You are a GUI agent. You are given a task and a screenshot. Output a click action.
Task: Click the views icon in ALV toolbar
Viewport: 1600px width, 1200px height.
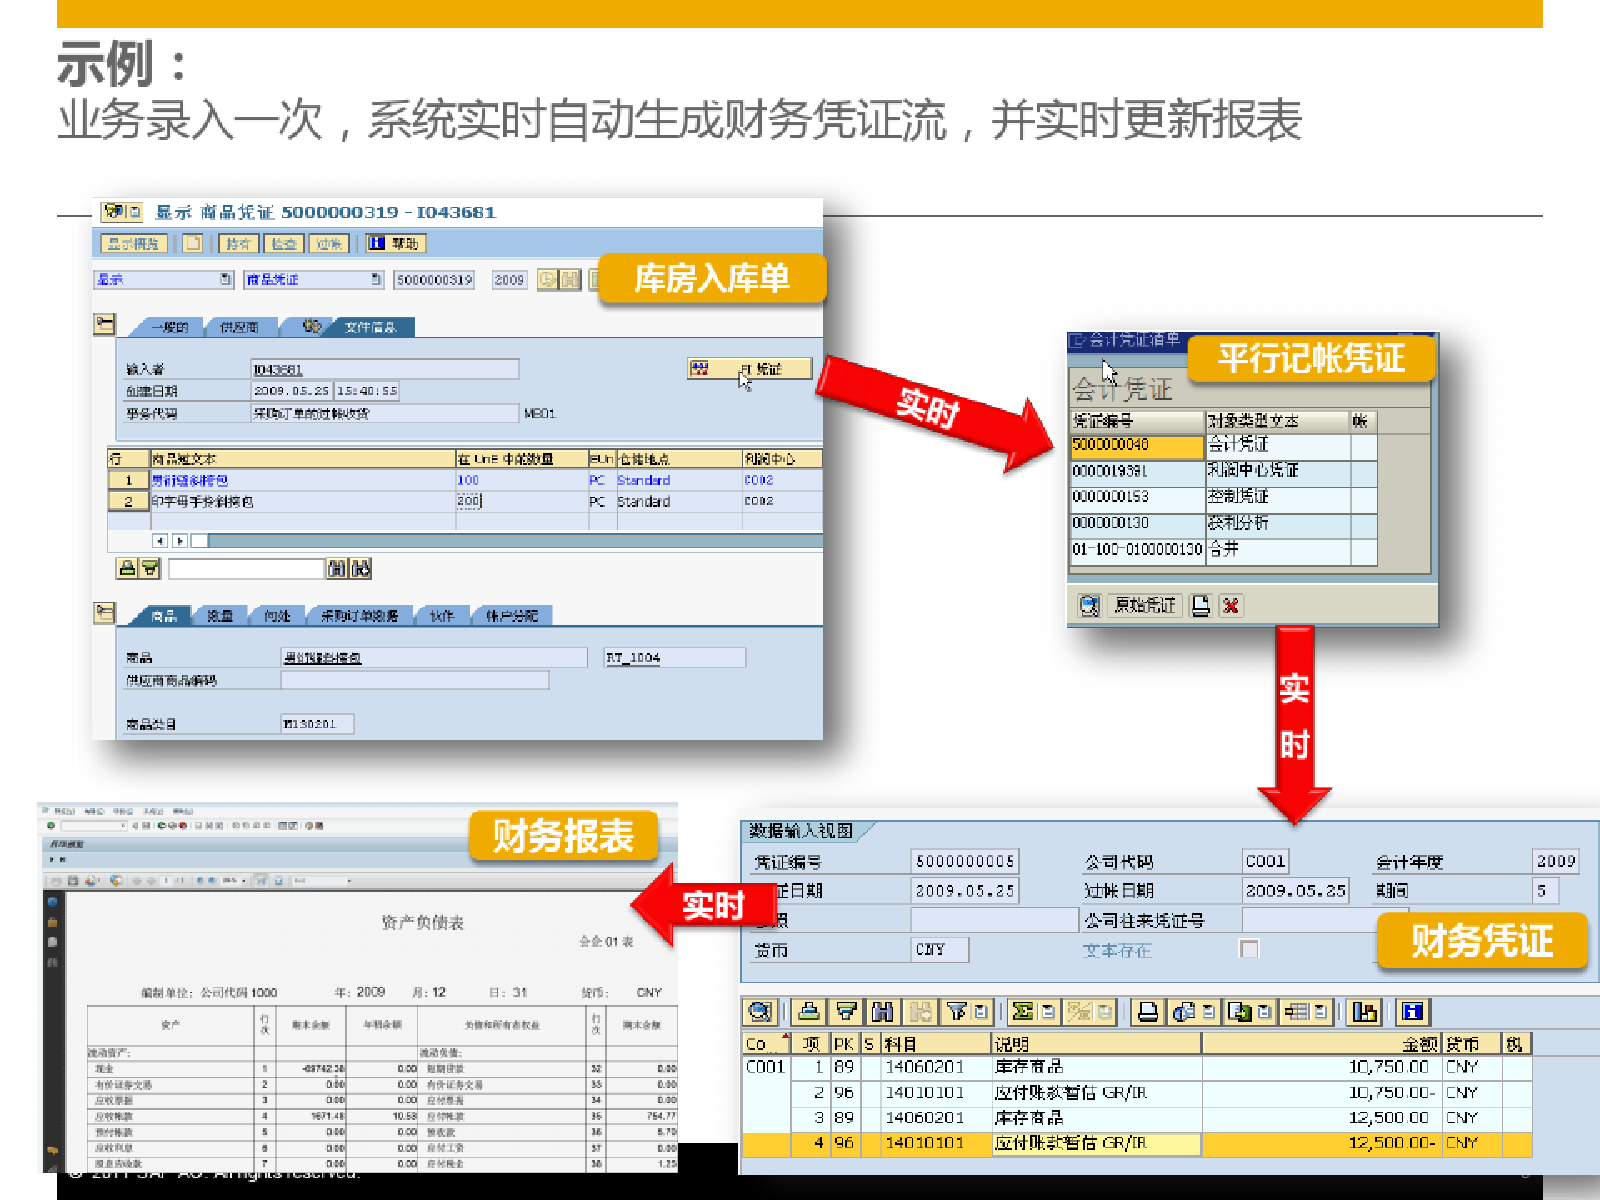click(x=1184, y=1012)
